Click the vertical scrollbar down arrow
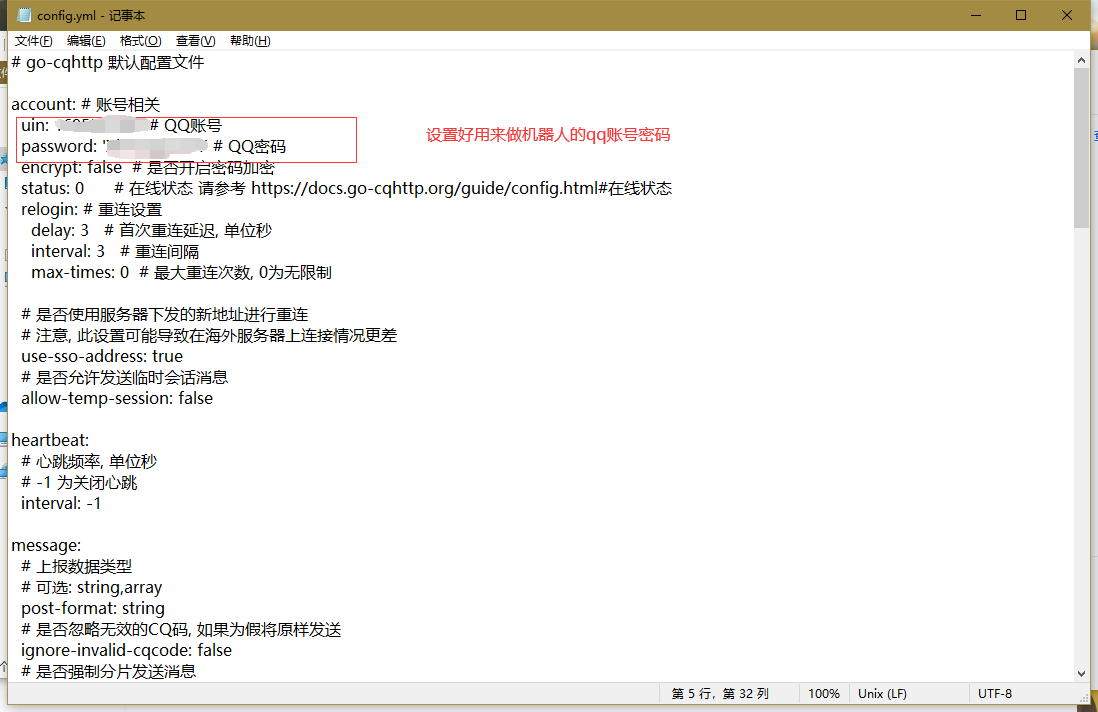Screen dimensions: 1098x712 point(1081,673)
